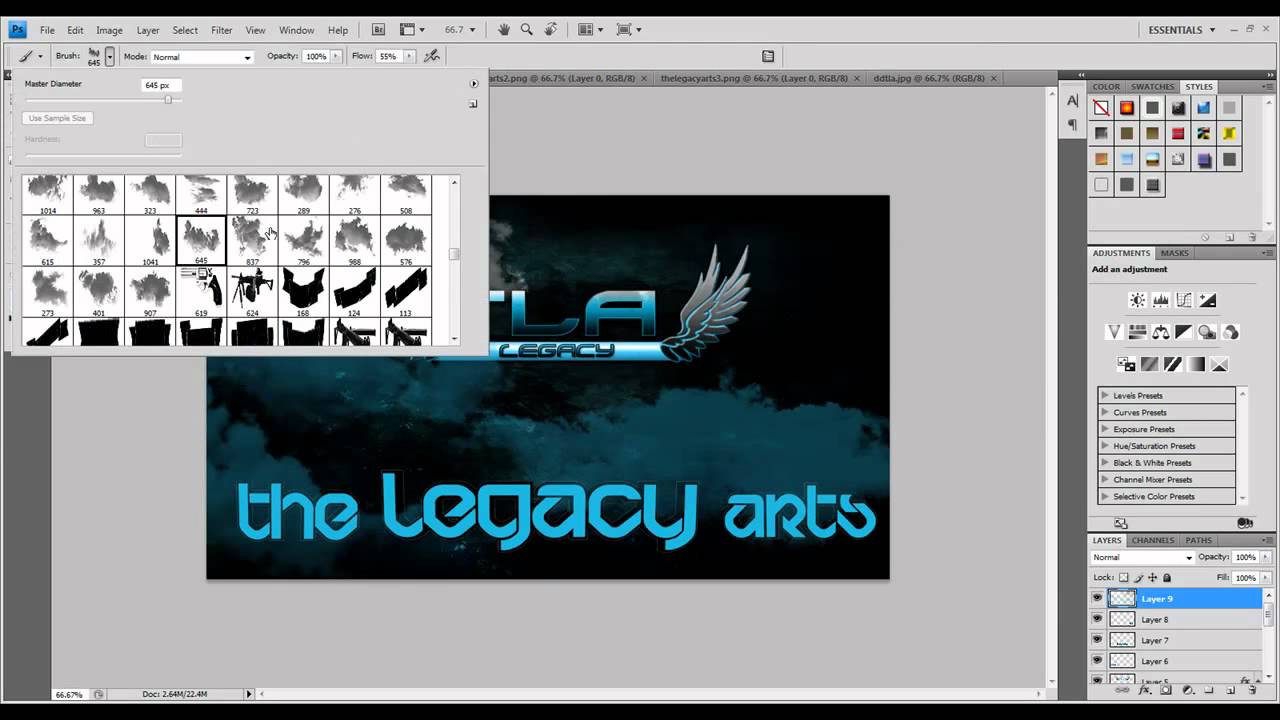Add a Curves adjustment
Viewport: 1280px width, 720px height.
point(1184,300)
